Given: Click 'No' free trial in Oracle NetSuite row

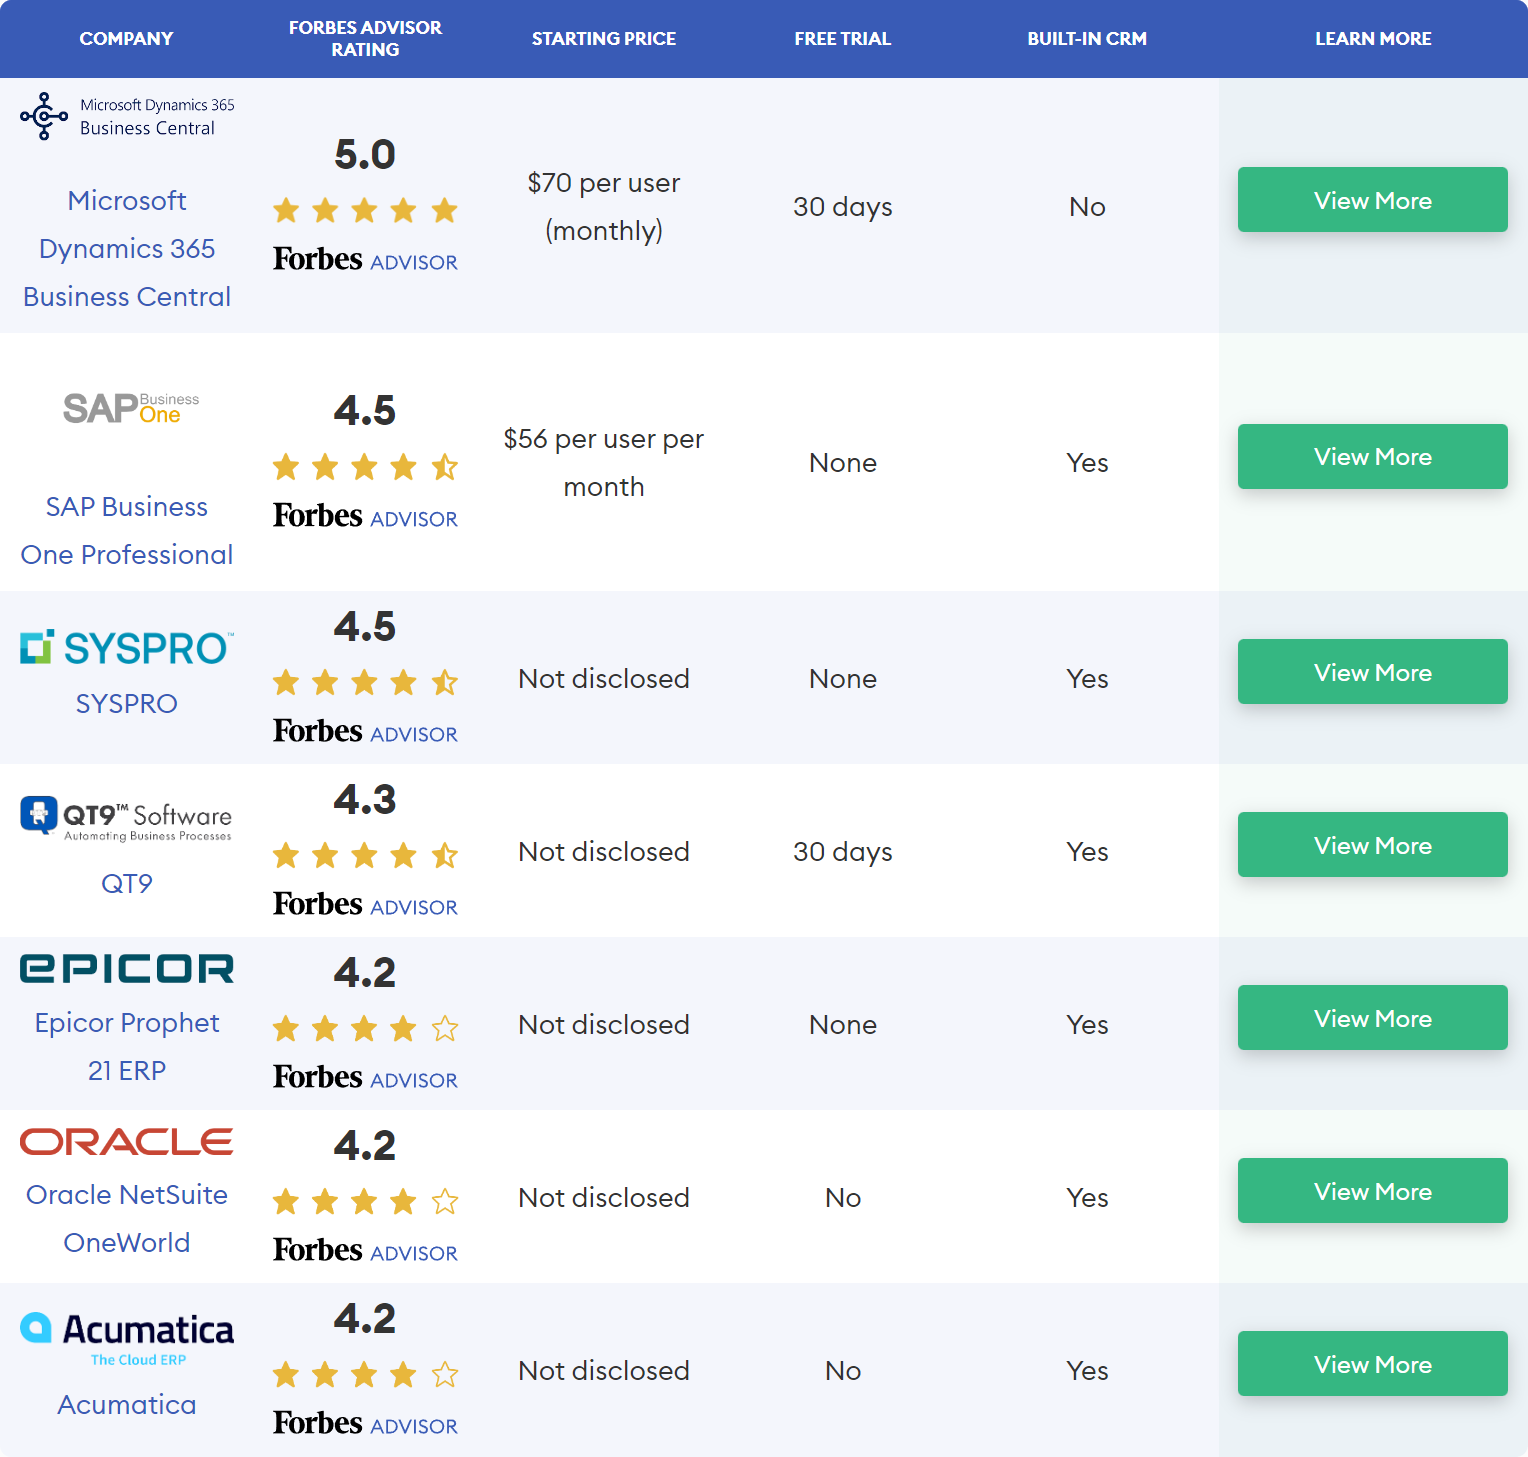Looking at the screenshot, I should [843, 1198].
